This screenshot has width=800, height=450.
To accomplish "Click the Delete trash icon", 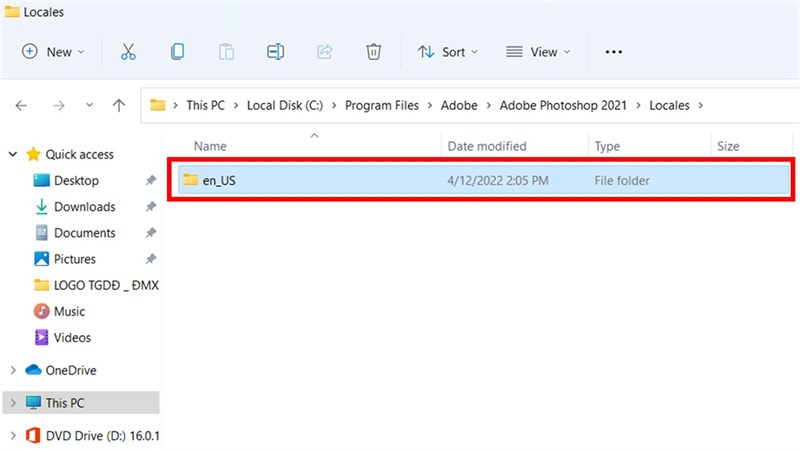I will [x=373, y=52].
